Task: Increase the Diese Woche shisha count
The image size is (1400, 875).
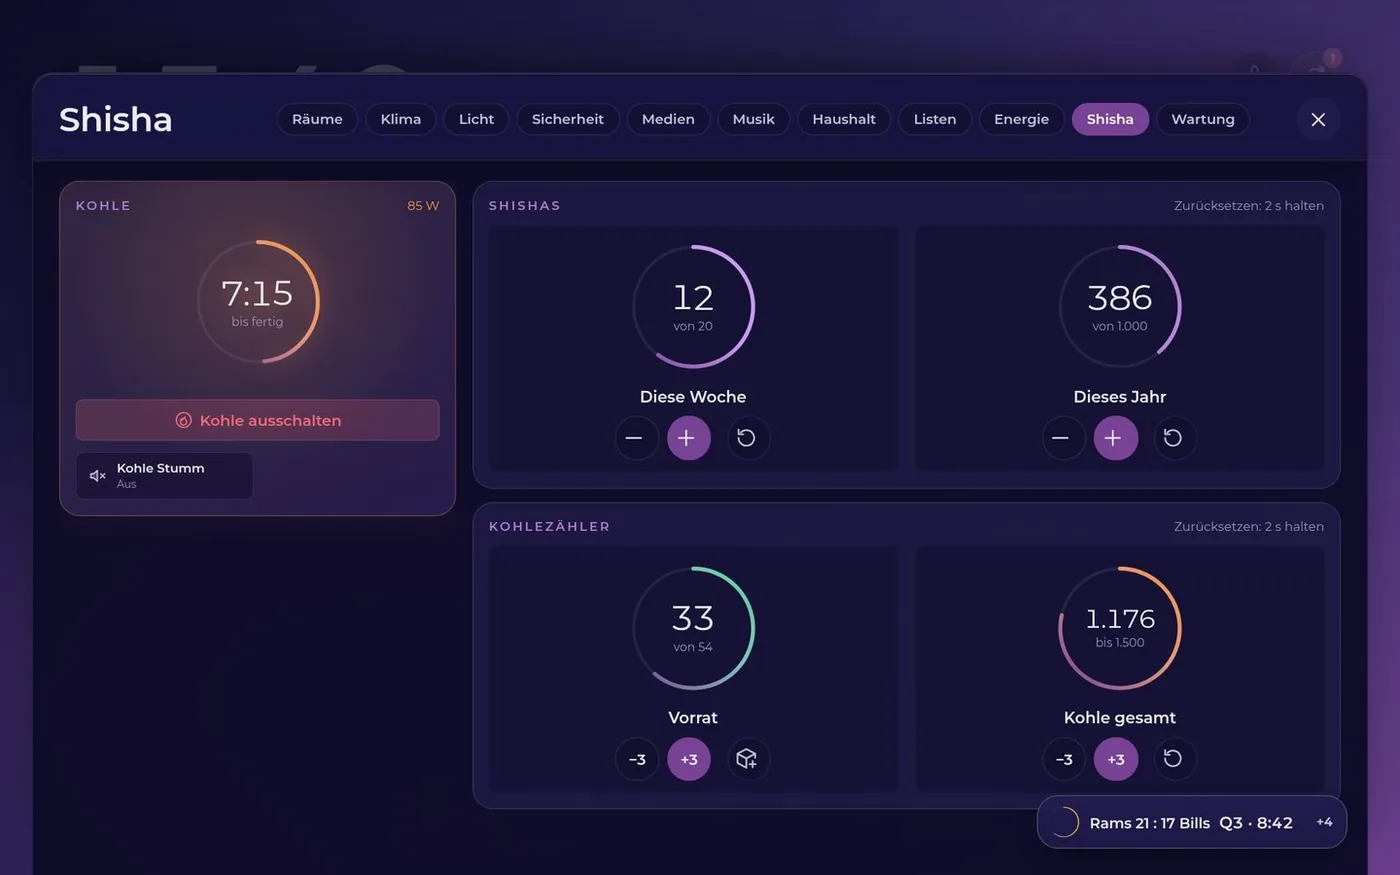Action: [x=689, y=438]
